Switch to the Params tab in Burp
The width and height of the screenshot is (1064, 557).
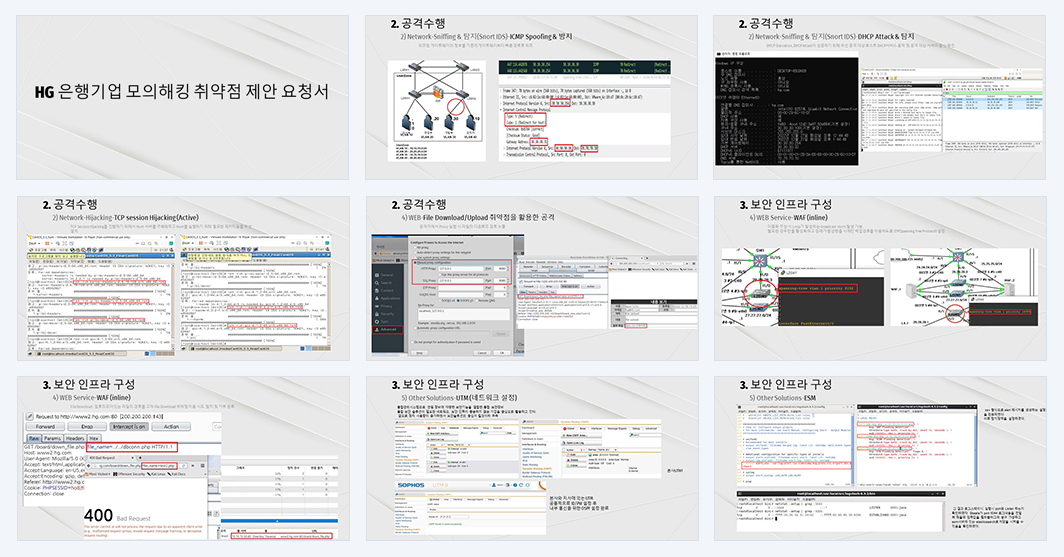click(x=53, y=438)
